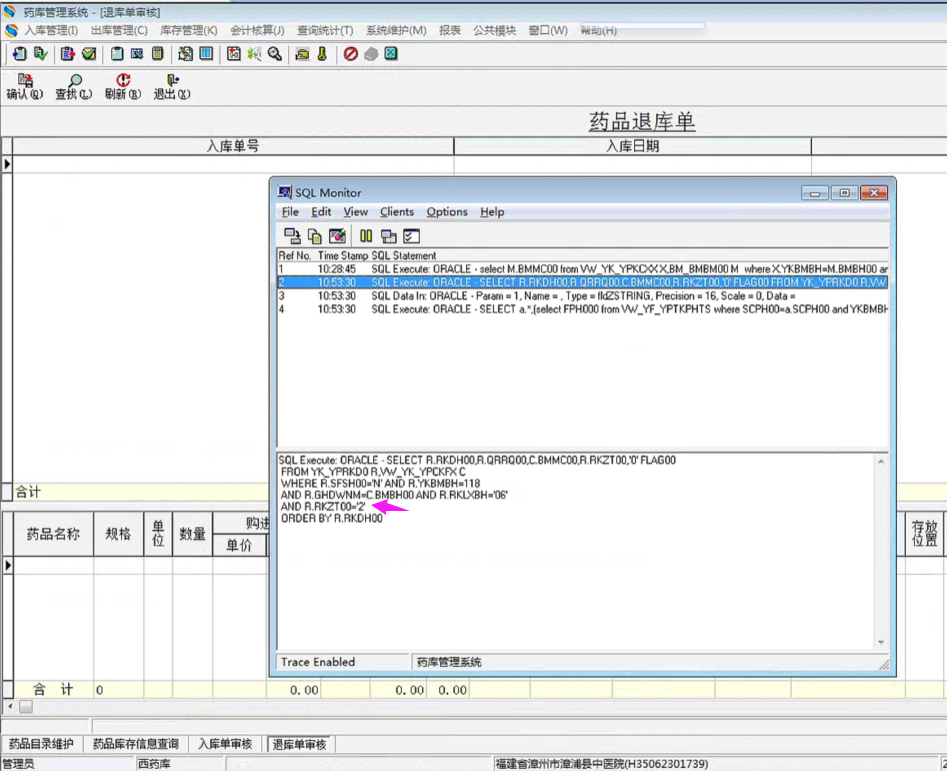This screenshot has height=771, width=947.
Task: Open the File menu in SQL Monitor
Action: point(290,212)
